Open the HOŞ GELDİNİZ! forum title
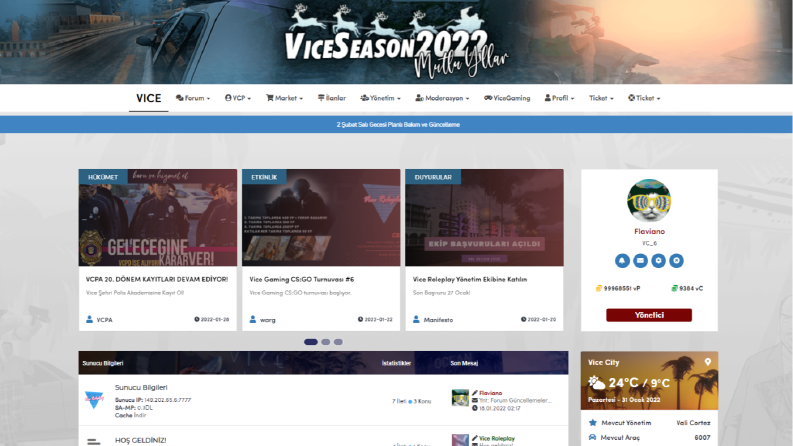Screen dimensions: 793x446 click(x=141, y=440)
